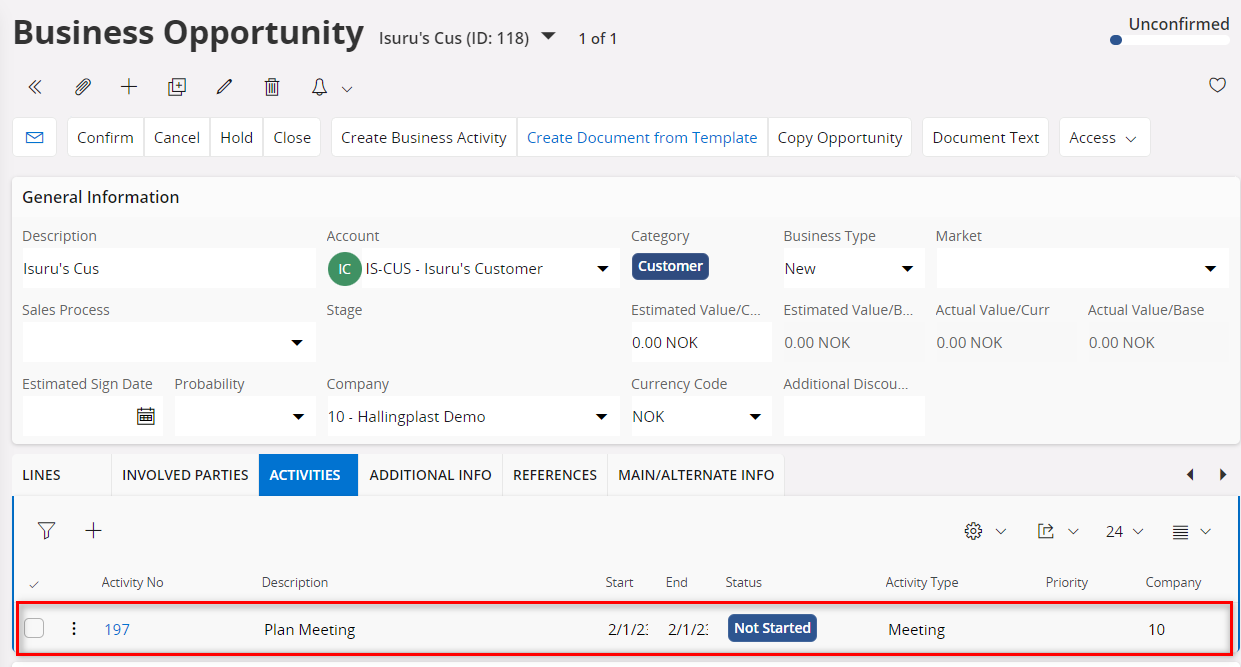The image size is (1241, 667).
Task: Mark as favorite with the heart icon
Action: [1217, 85]
